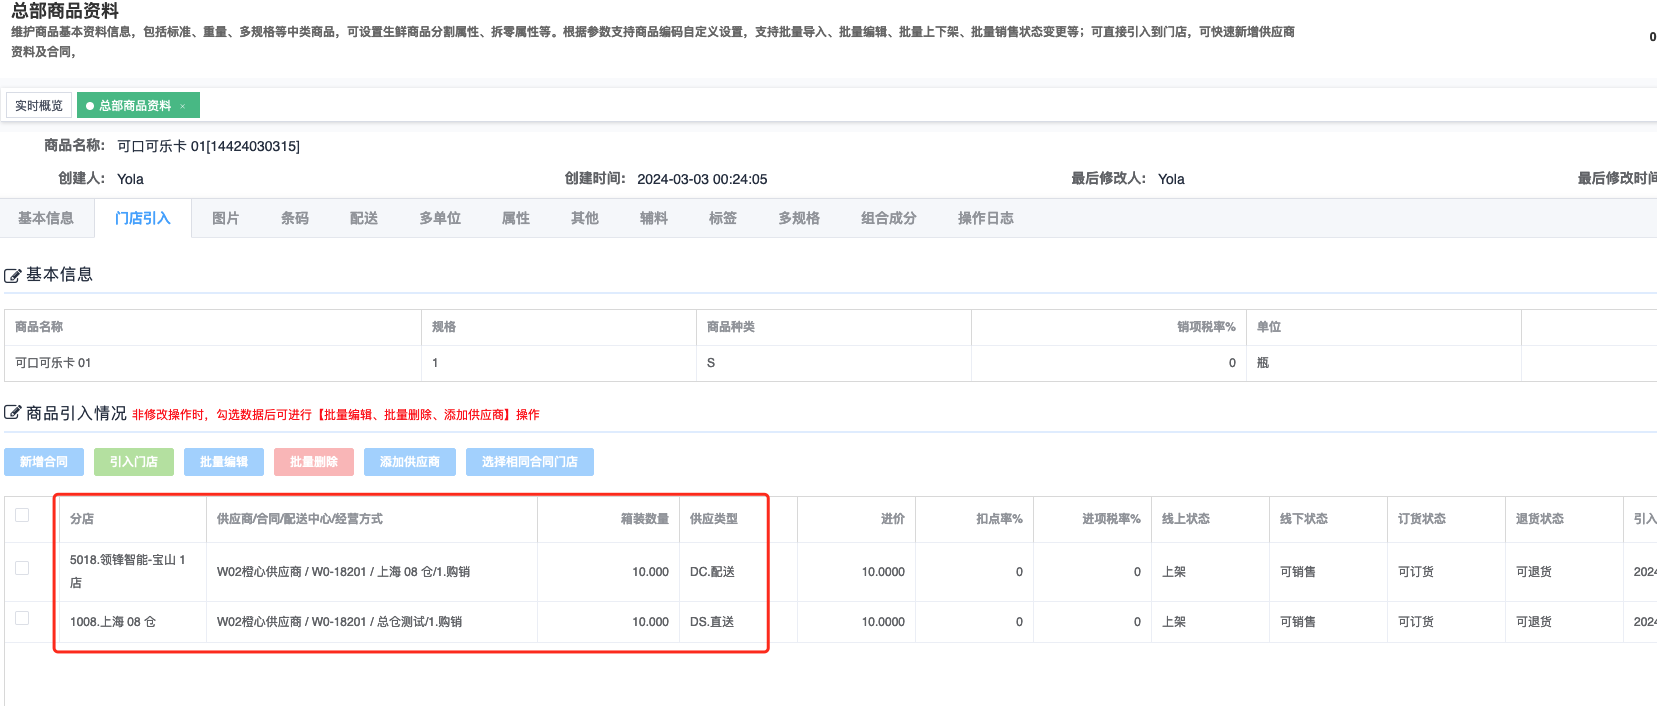The image size is (1657, 706).
Task: Check the row for 5018.领锋智能-宝山 1 店
Action: tap(22, 568)
